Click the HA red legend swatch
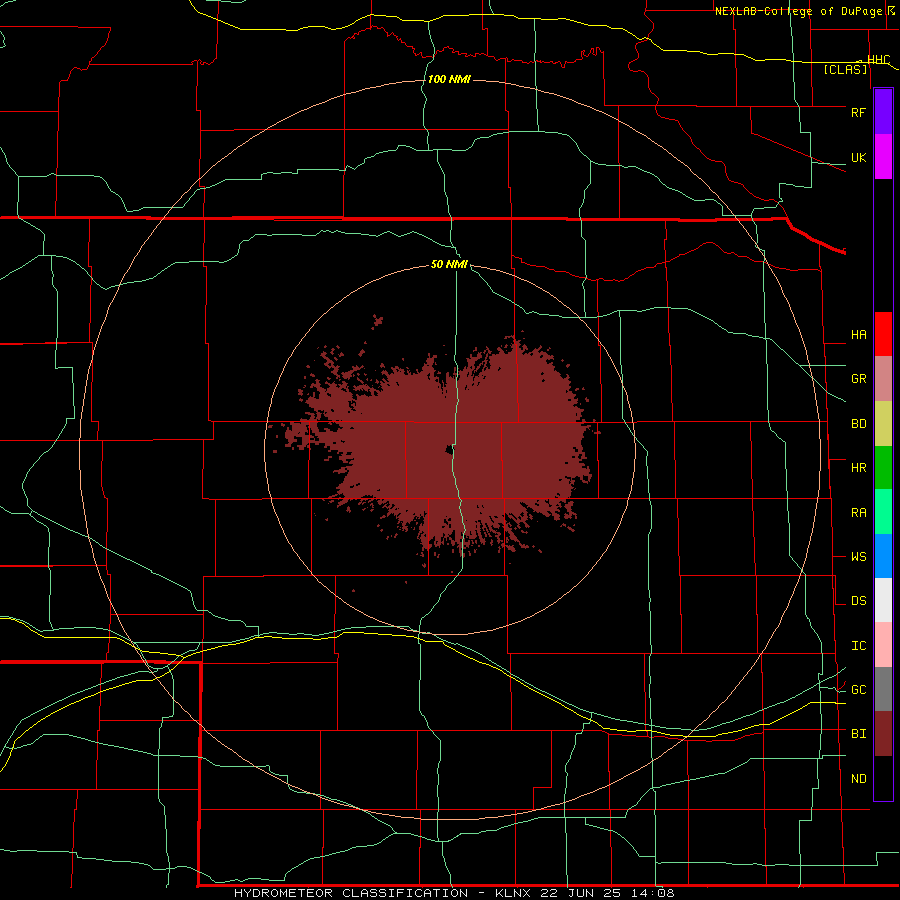900x900 pixels. 883,334
